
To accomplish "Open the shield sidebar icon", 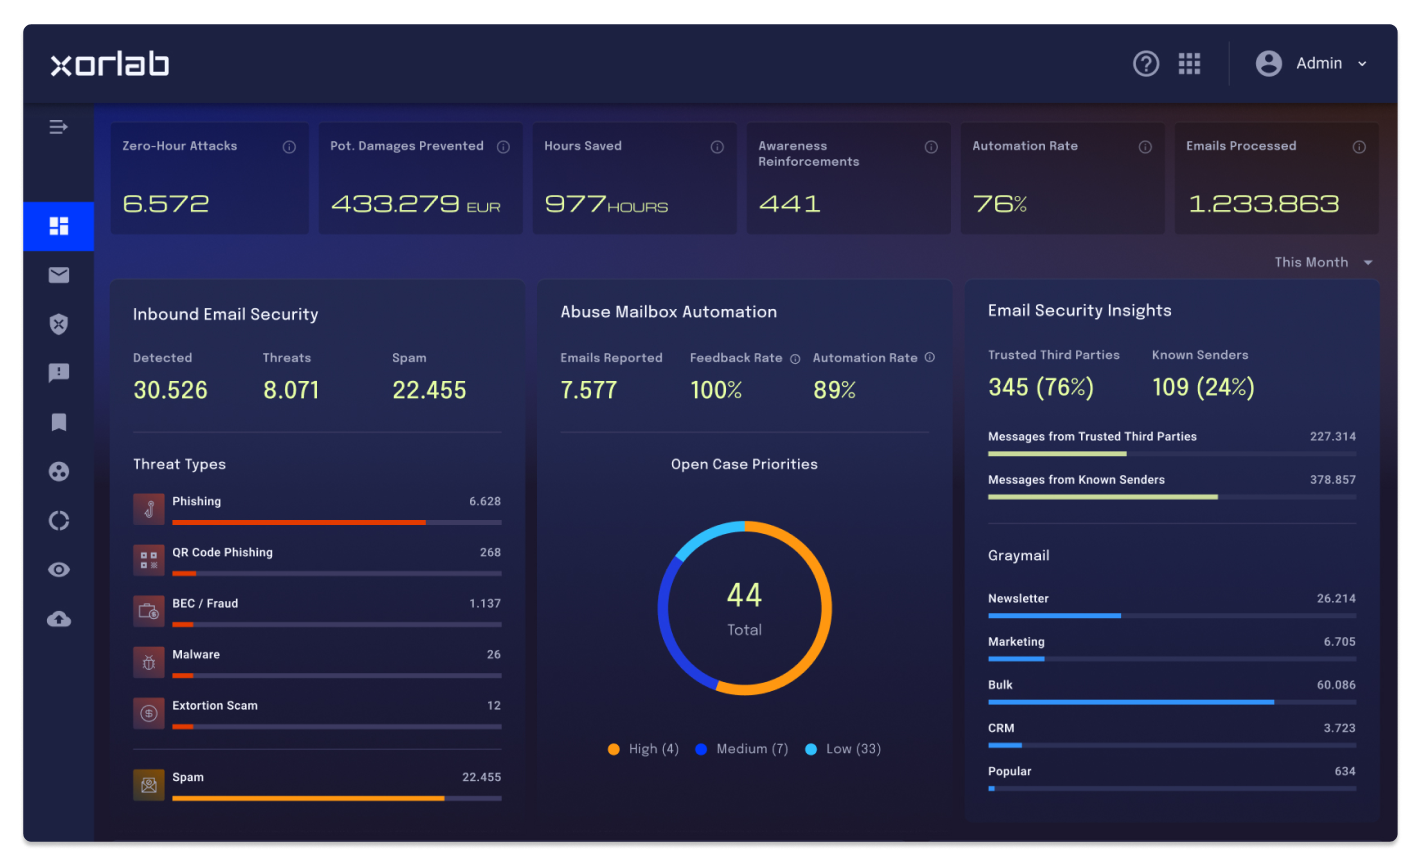I will pyautogui.click(x=59, y=324).
